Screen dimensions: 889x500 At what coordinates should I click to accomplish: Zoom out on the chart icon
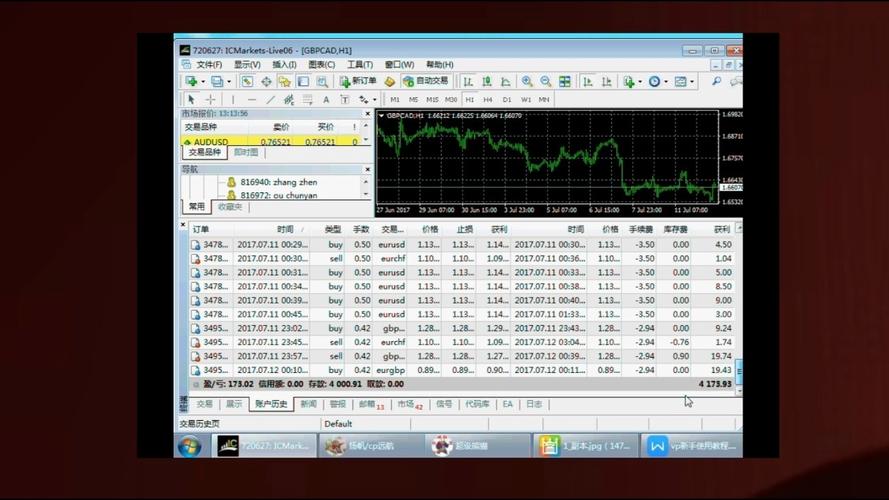[x=546, y=82]
